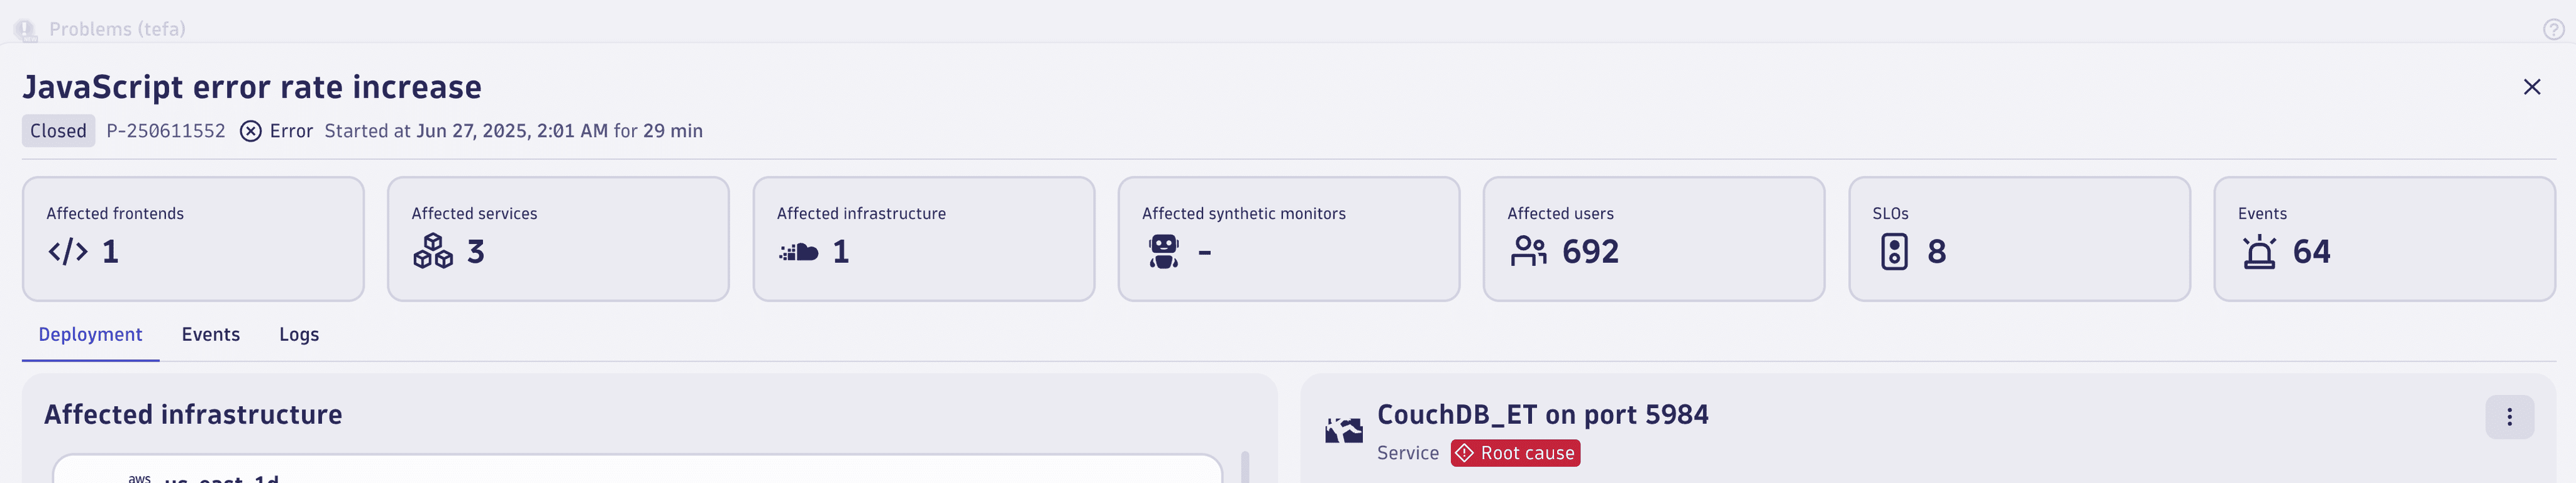This screenshot has width=2576, height=483.
Task: Click the CouchDB_ET service icon
Action: (1344, 431)
